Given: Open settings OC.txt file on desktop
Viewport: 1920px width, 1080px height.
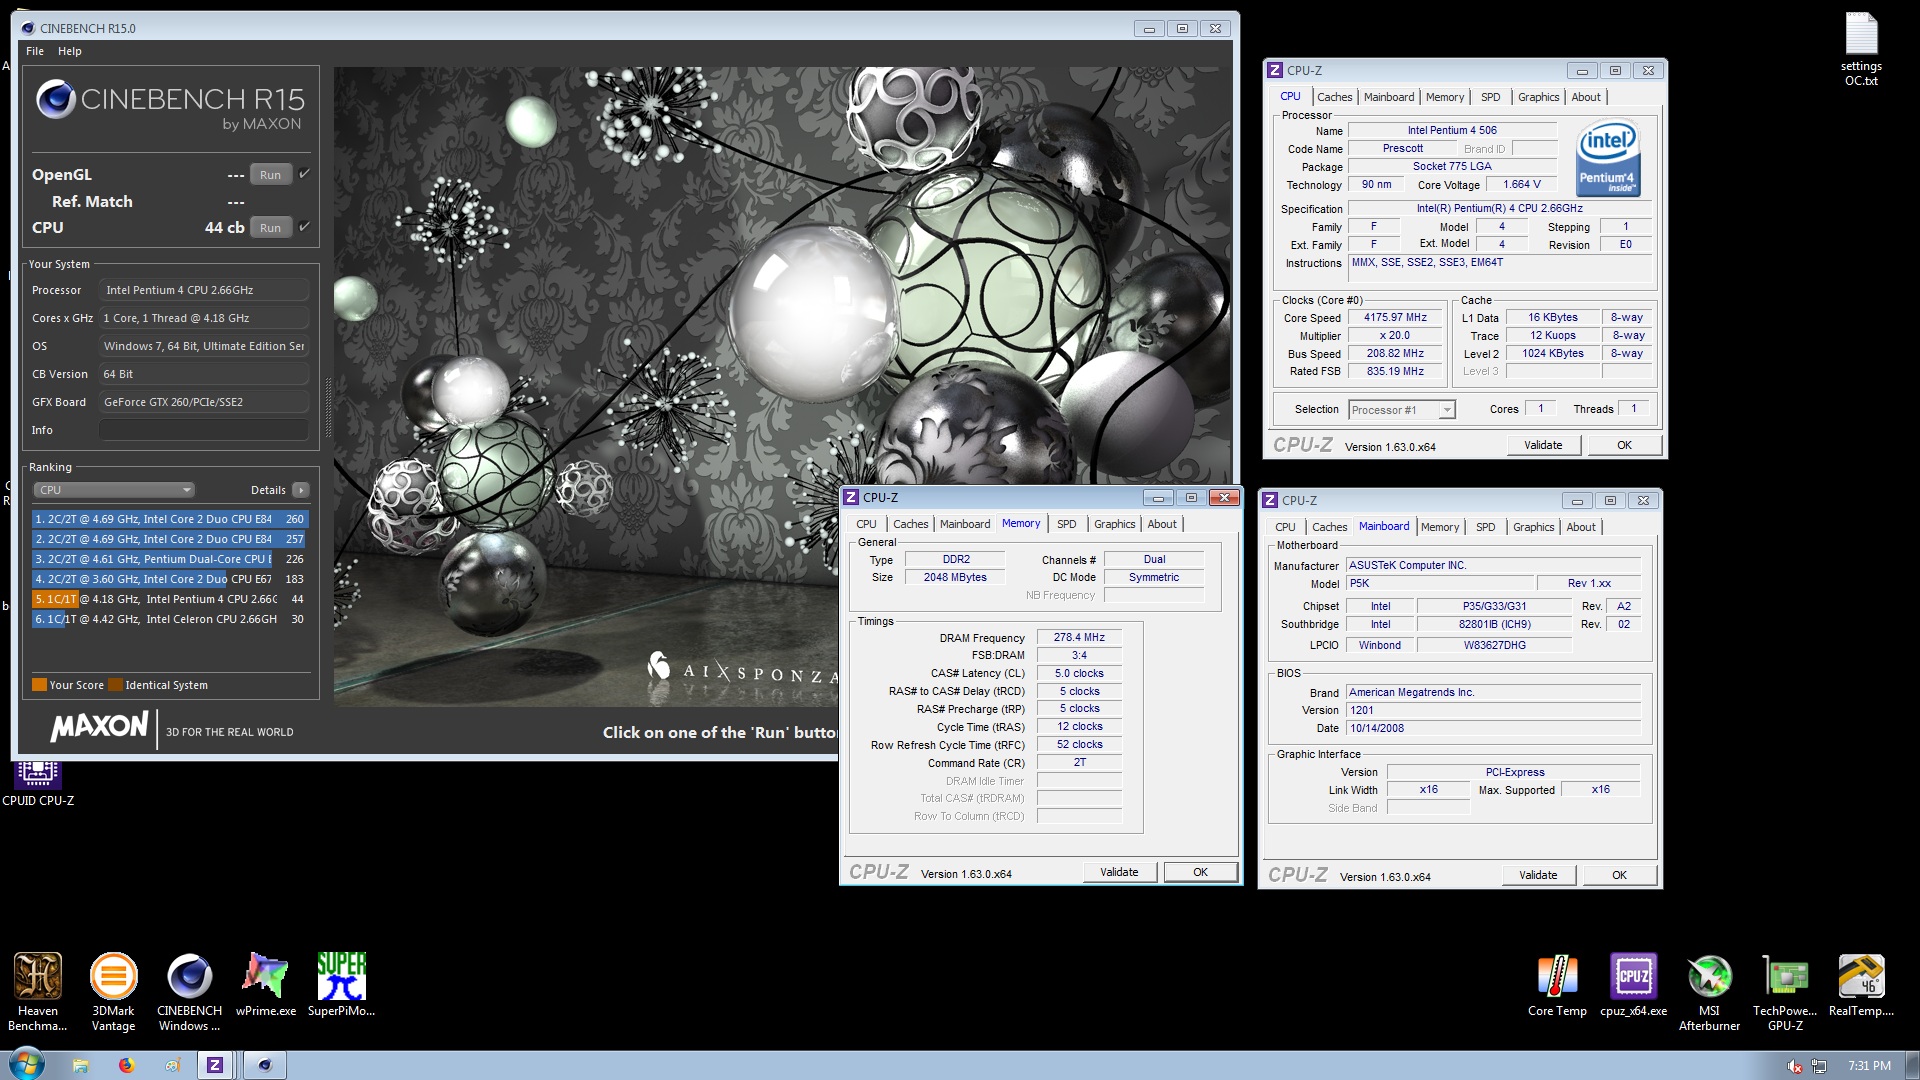Looking at the screenshot, I should click(x=1861, y=50).
